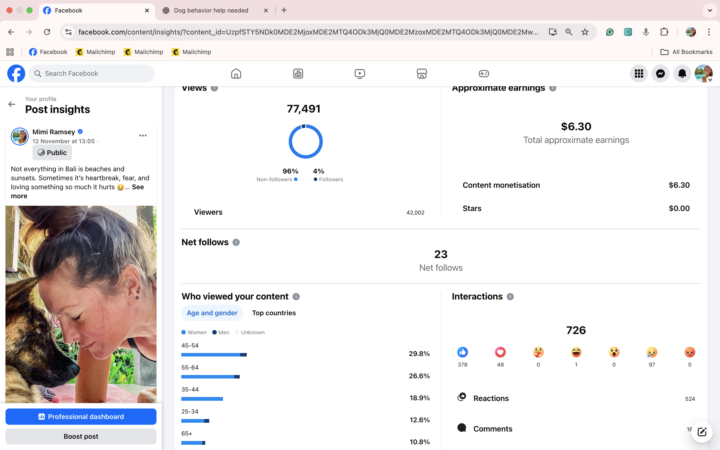720x450 pixels.
Task: Click the info icon next to Net follows
Action: click(x=236, y=242)
